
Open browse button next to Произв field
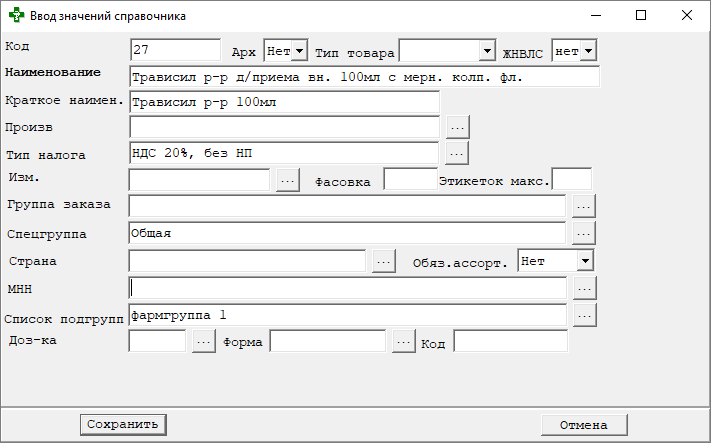[x=457, y=128]
